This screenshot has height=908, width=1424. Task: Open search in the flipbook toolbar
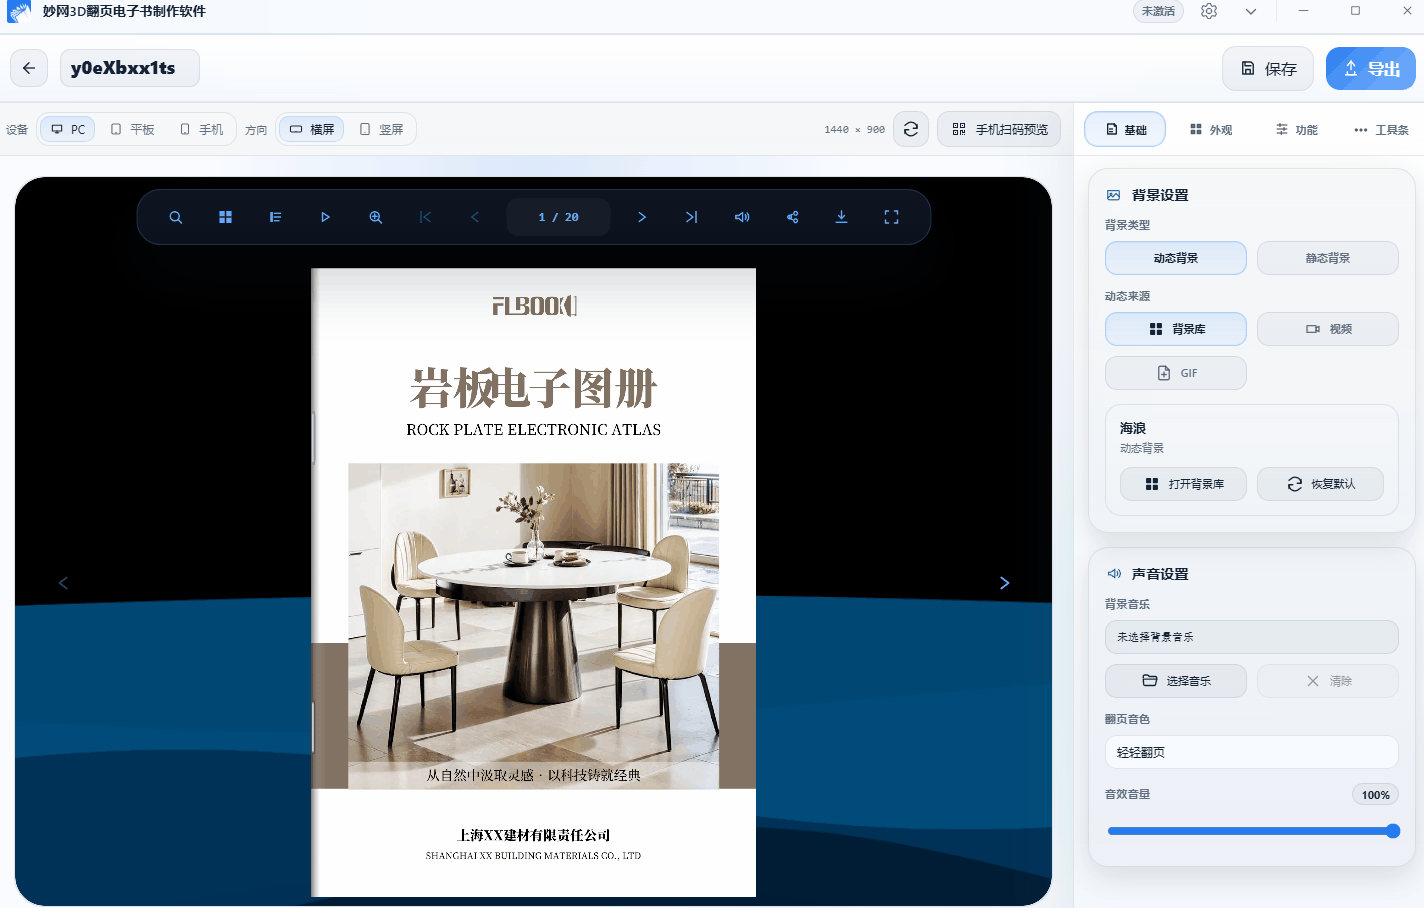tap(176, 217)
